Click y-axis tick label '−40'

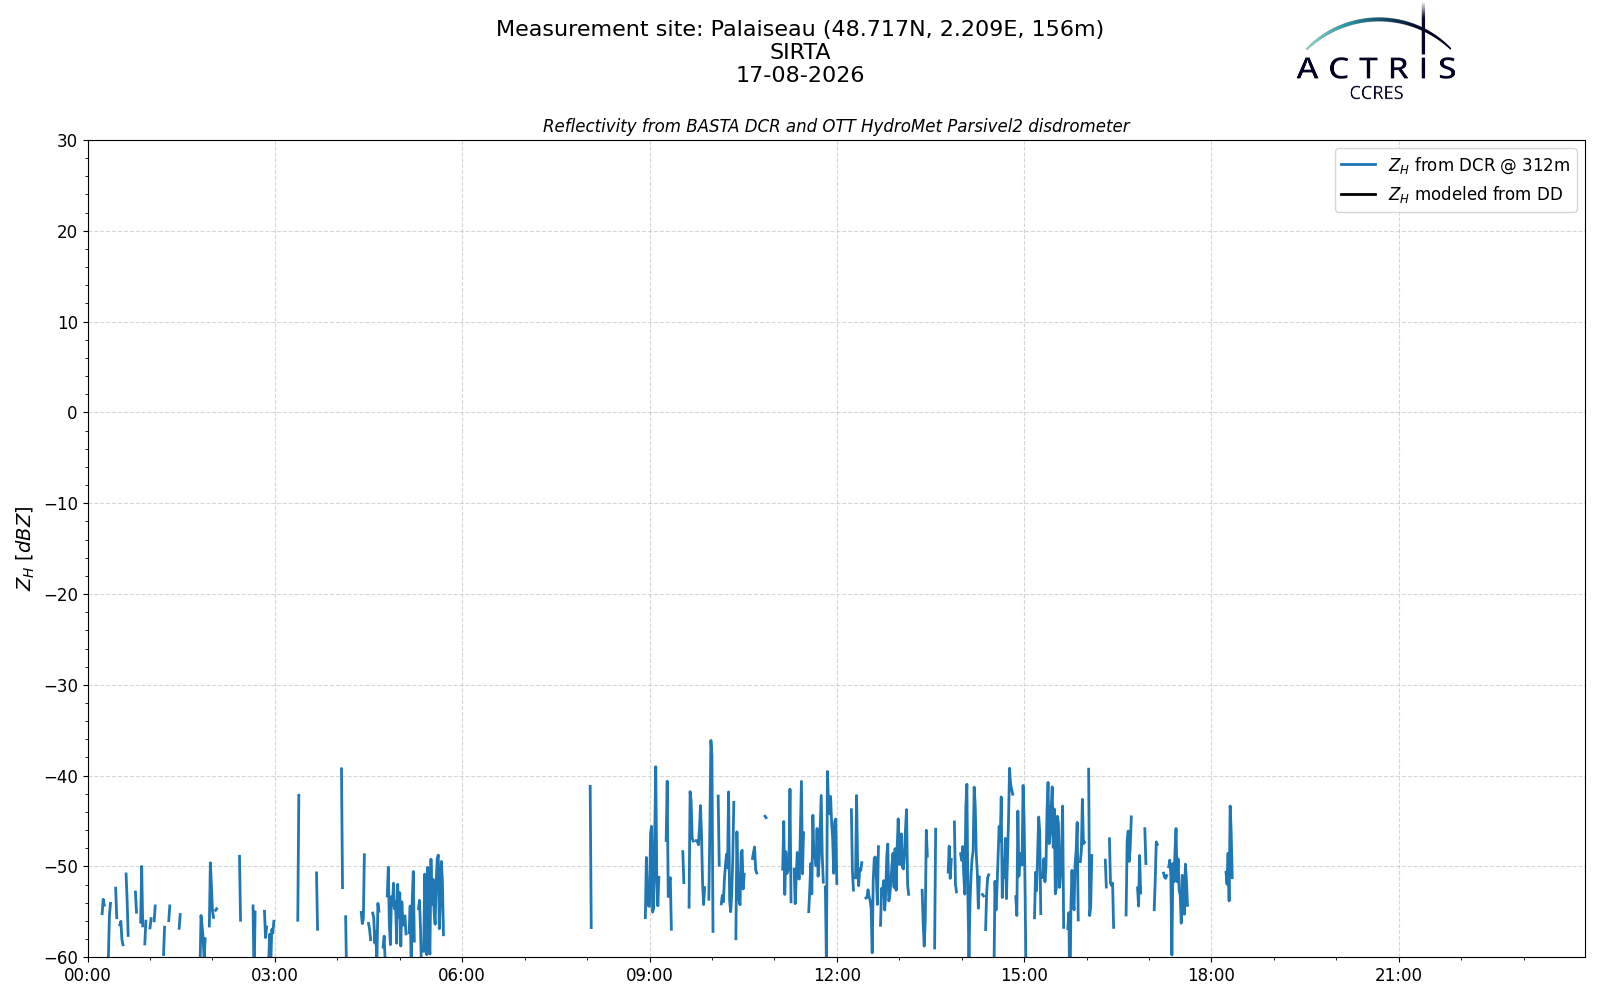pyautogui.click(x=60, y=776)
